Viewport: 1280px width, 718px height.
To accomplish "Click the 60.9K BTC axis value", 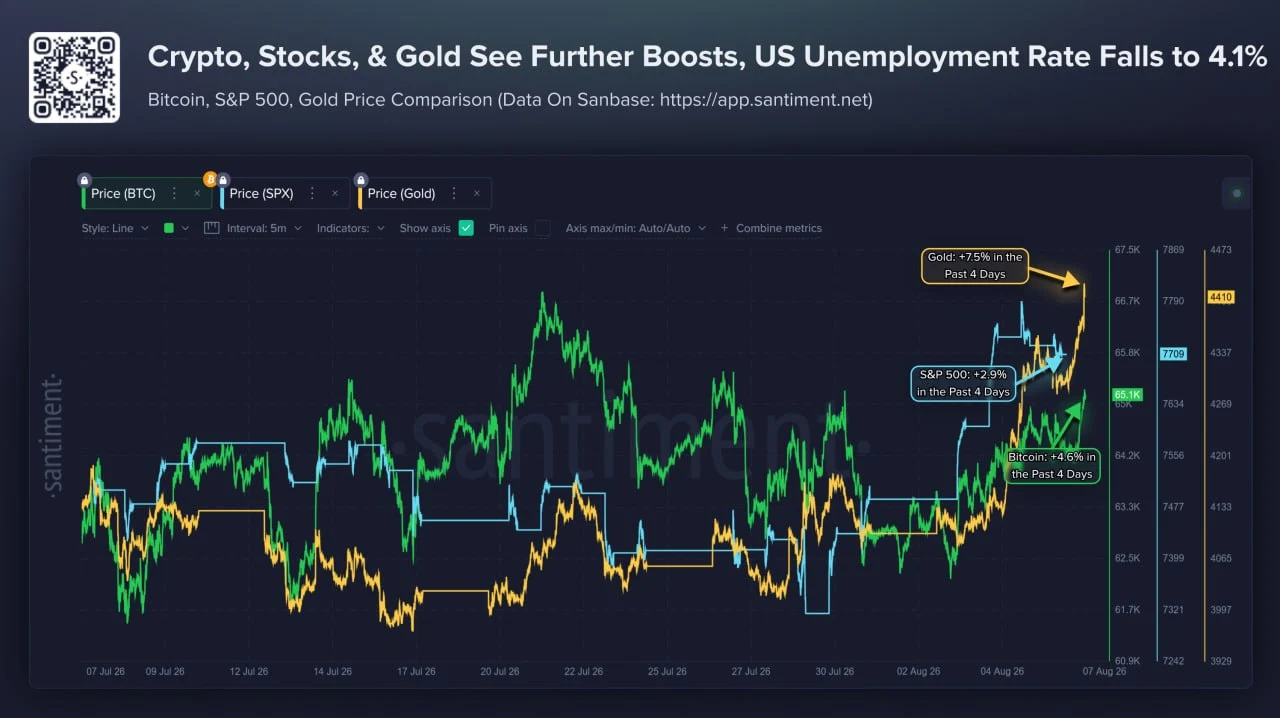I will click(1127, 661).
